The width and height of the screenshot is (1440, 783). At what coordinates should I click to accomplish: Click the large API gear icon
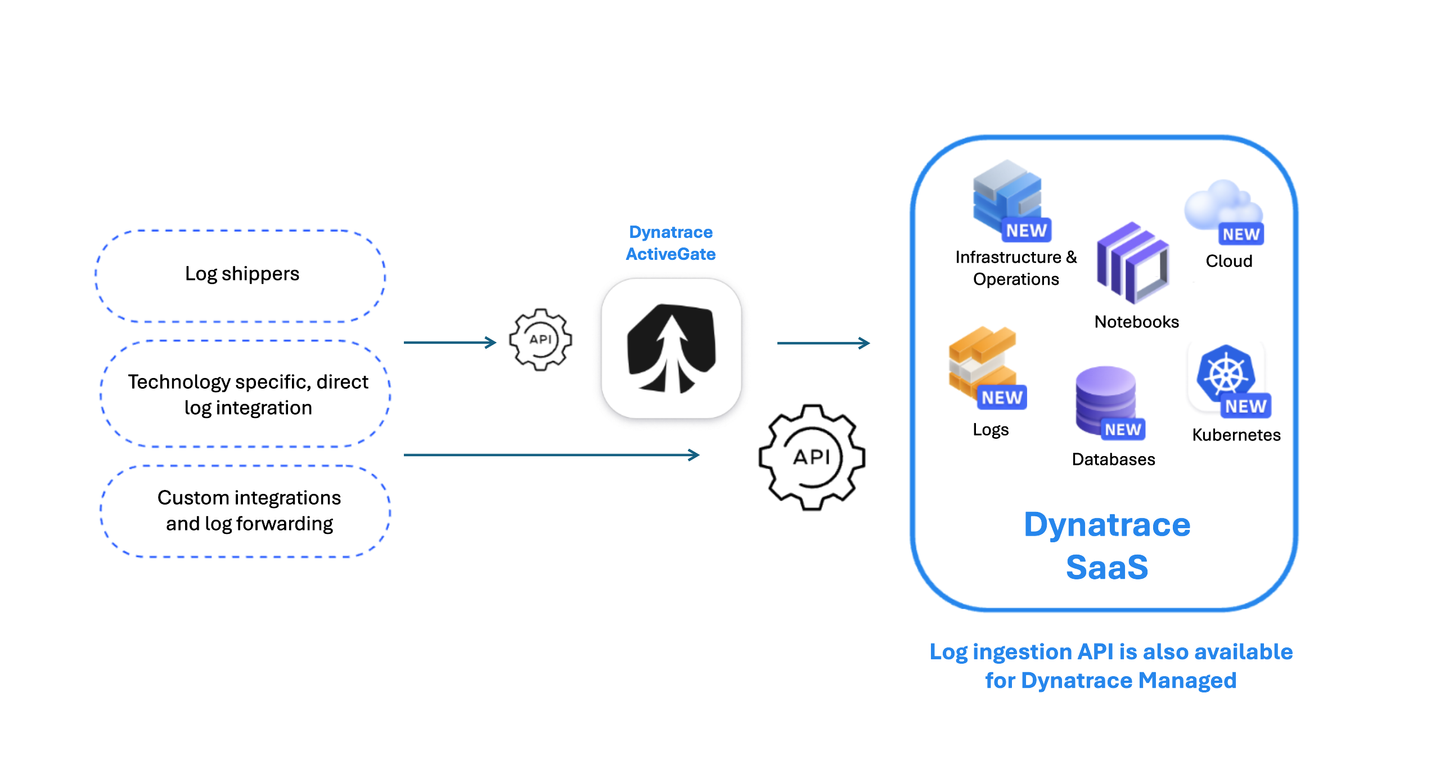pyautogui.click(x=811, y=457)
